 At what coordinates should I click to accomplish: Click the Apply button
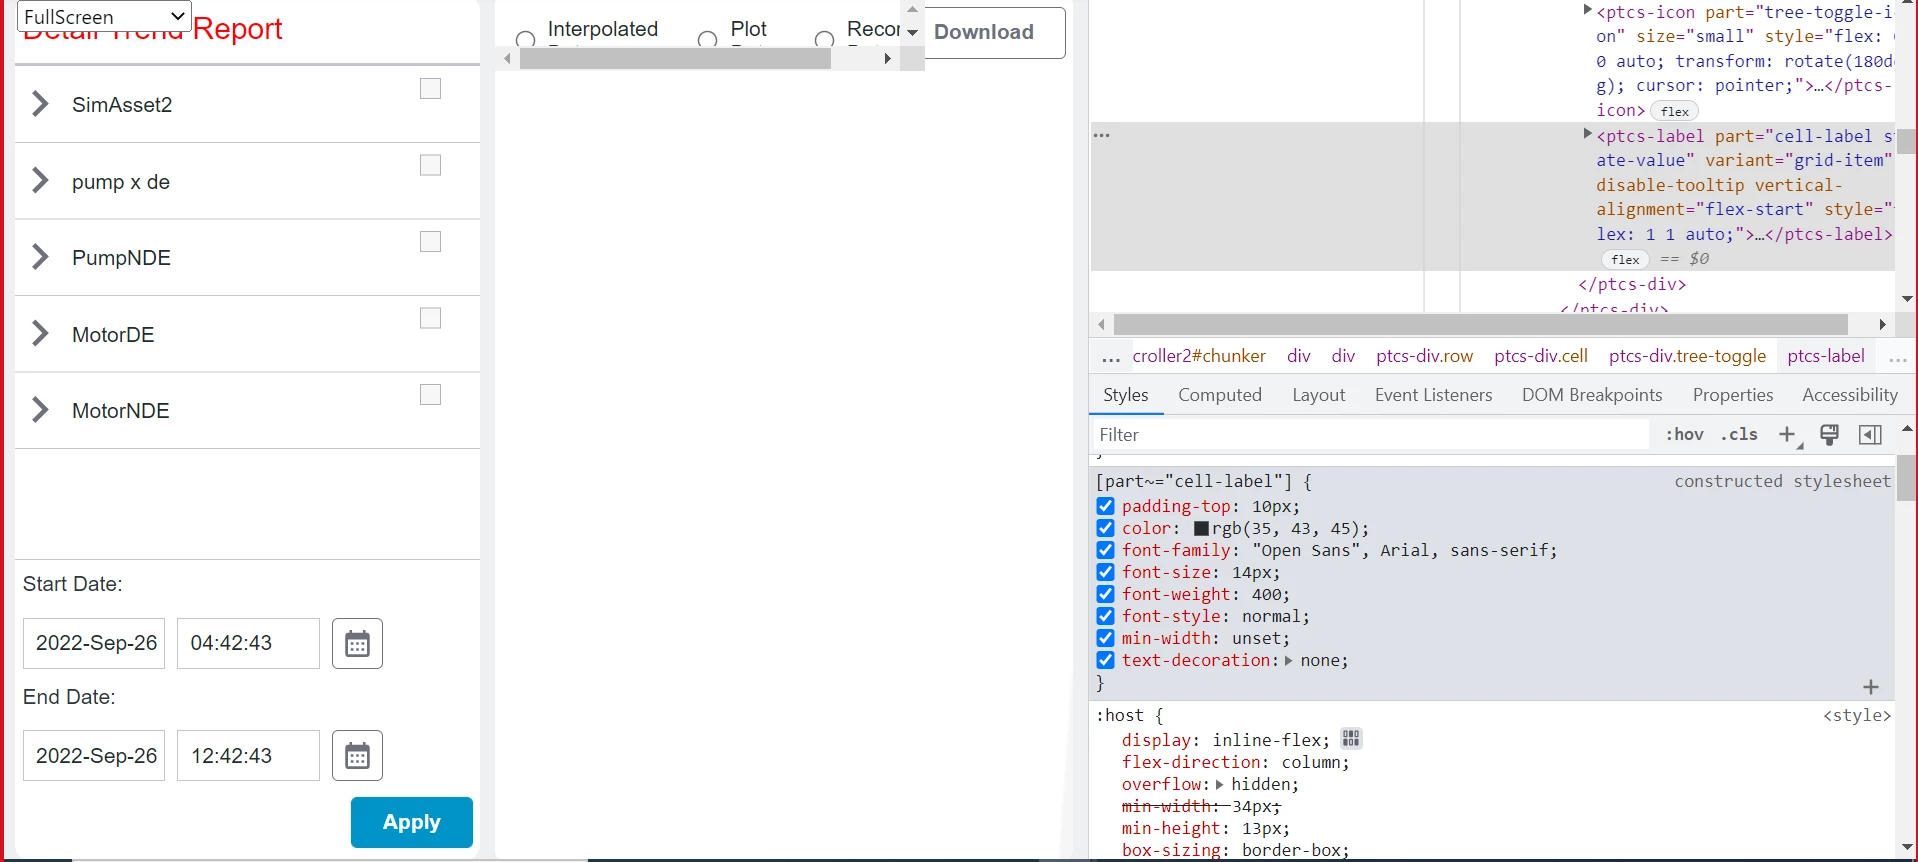click(x=412, y=822)
